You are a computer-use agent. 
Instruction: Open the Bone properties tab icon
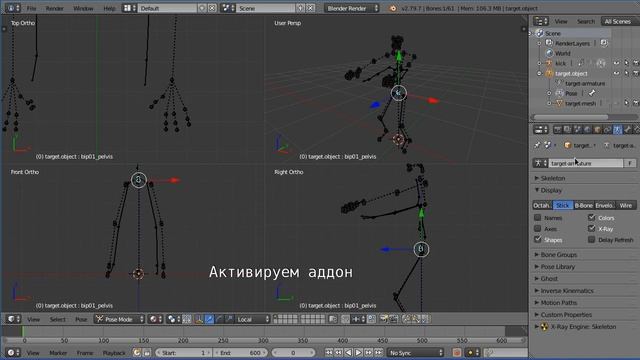(628, 130)
